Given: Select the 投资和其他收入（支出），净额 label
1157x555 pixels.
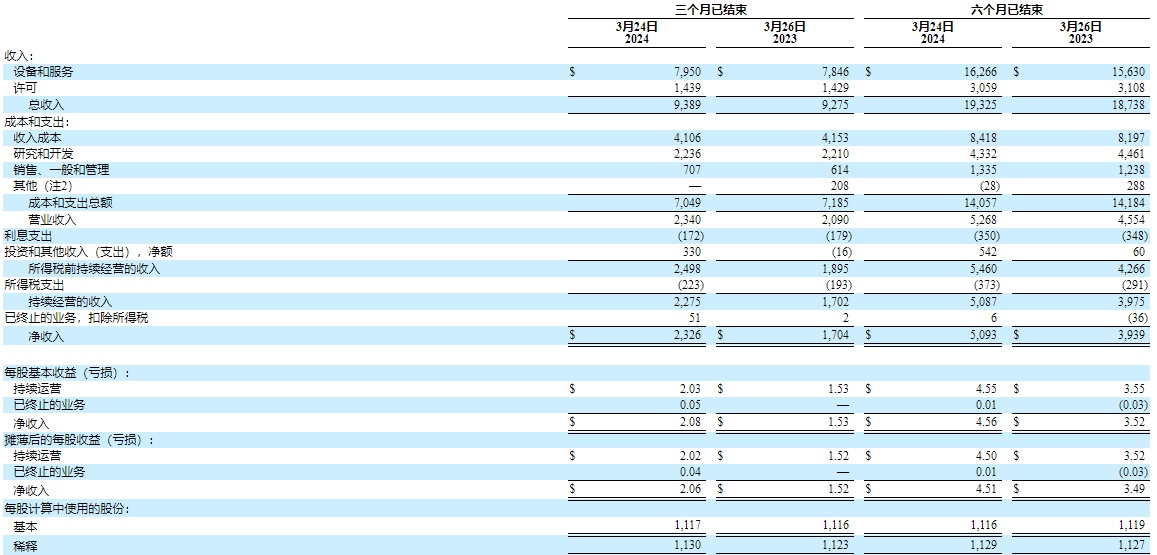Looking at the screenshot, I should click(x=88, y=251).
